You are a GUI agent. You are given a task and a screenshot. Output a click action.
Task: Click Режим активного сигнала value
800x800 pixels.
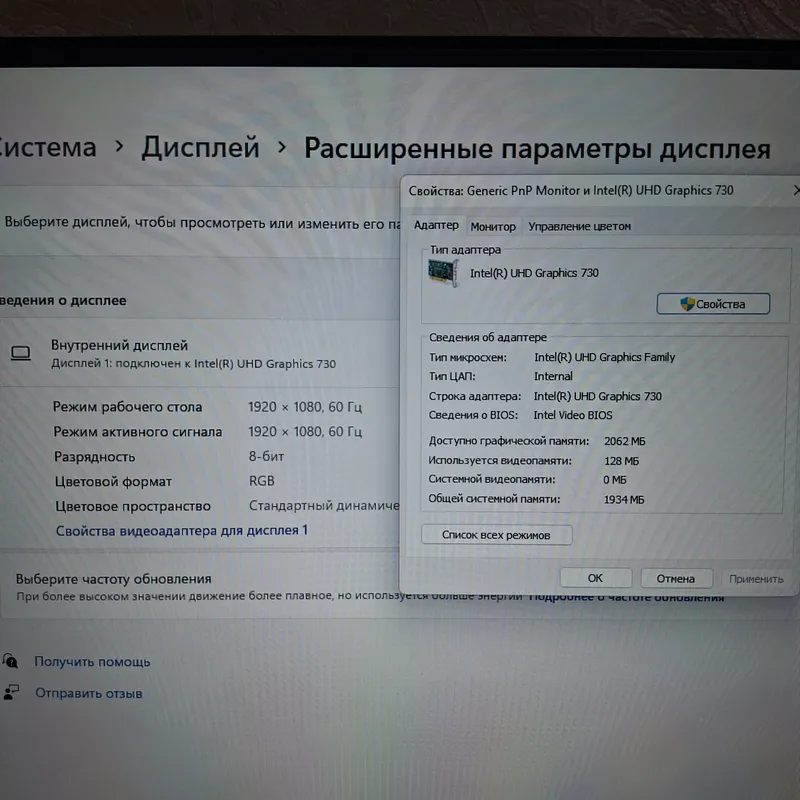pyautogui.click(x=305, y=432)
